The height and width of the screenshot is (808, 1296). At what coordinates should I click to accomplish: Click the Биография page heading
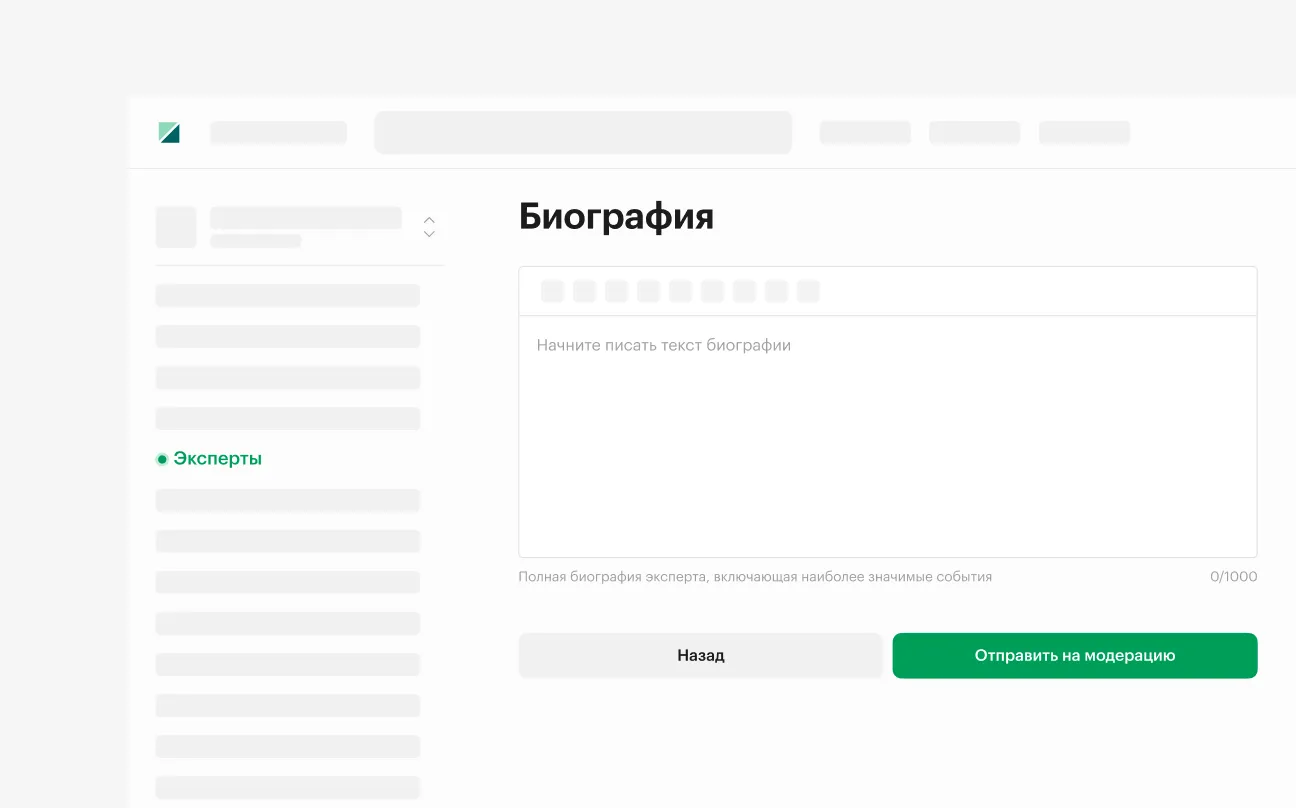(616, 216)
